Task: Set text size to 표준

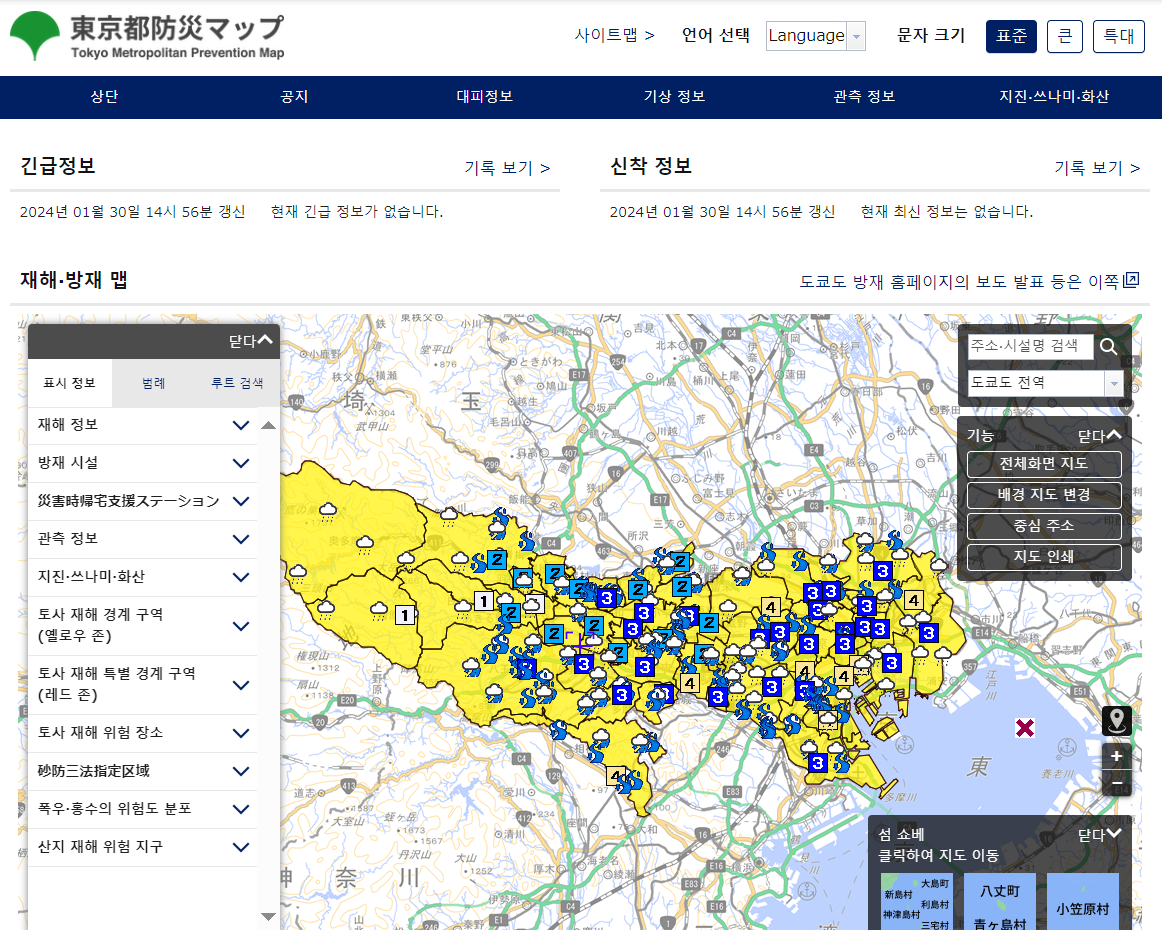Action: coord(1011,36)
